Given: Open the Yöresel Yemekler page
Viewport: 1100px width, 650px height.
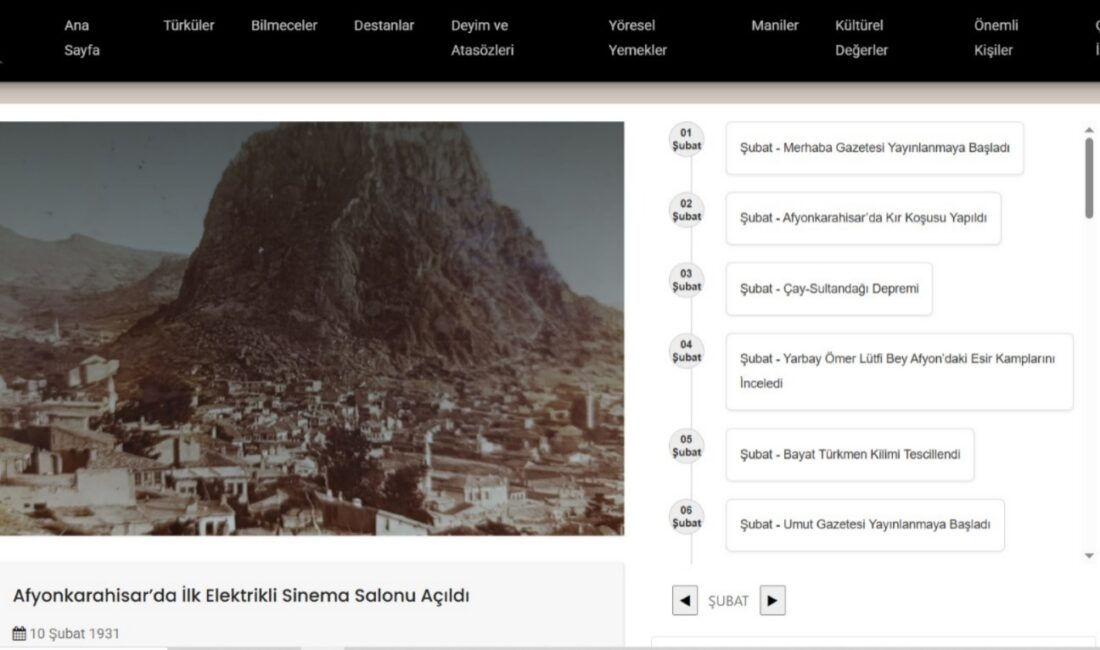Looking at the screenshot, I should [x=638, y=38].
